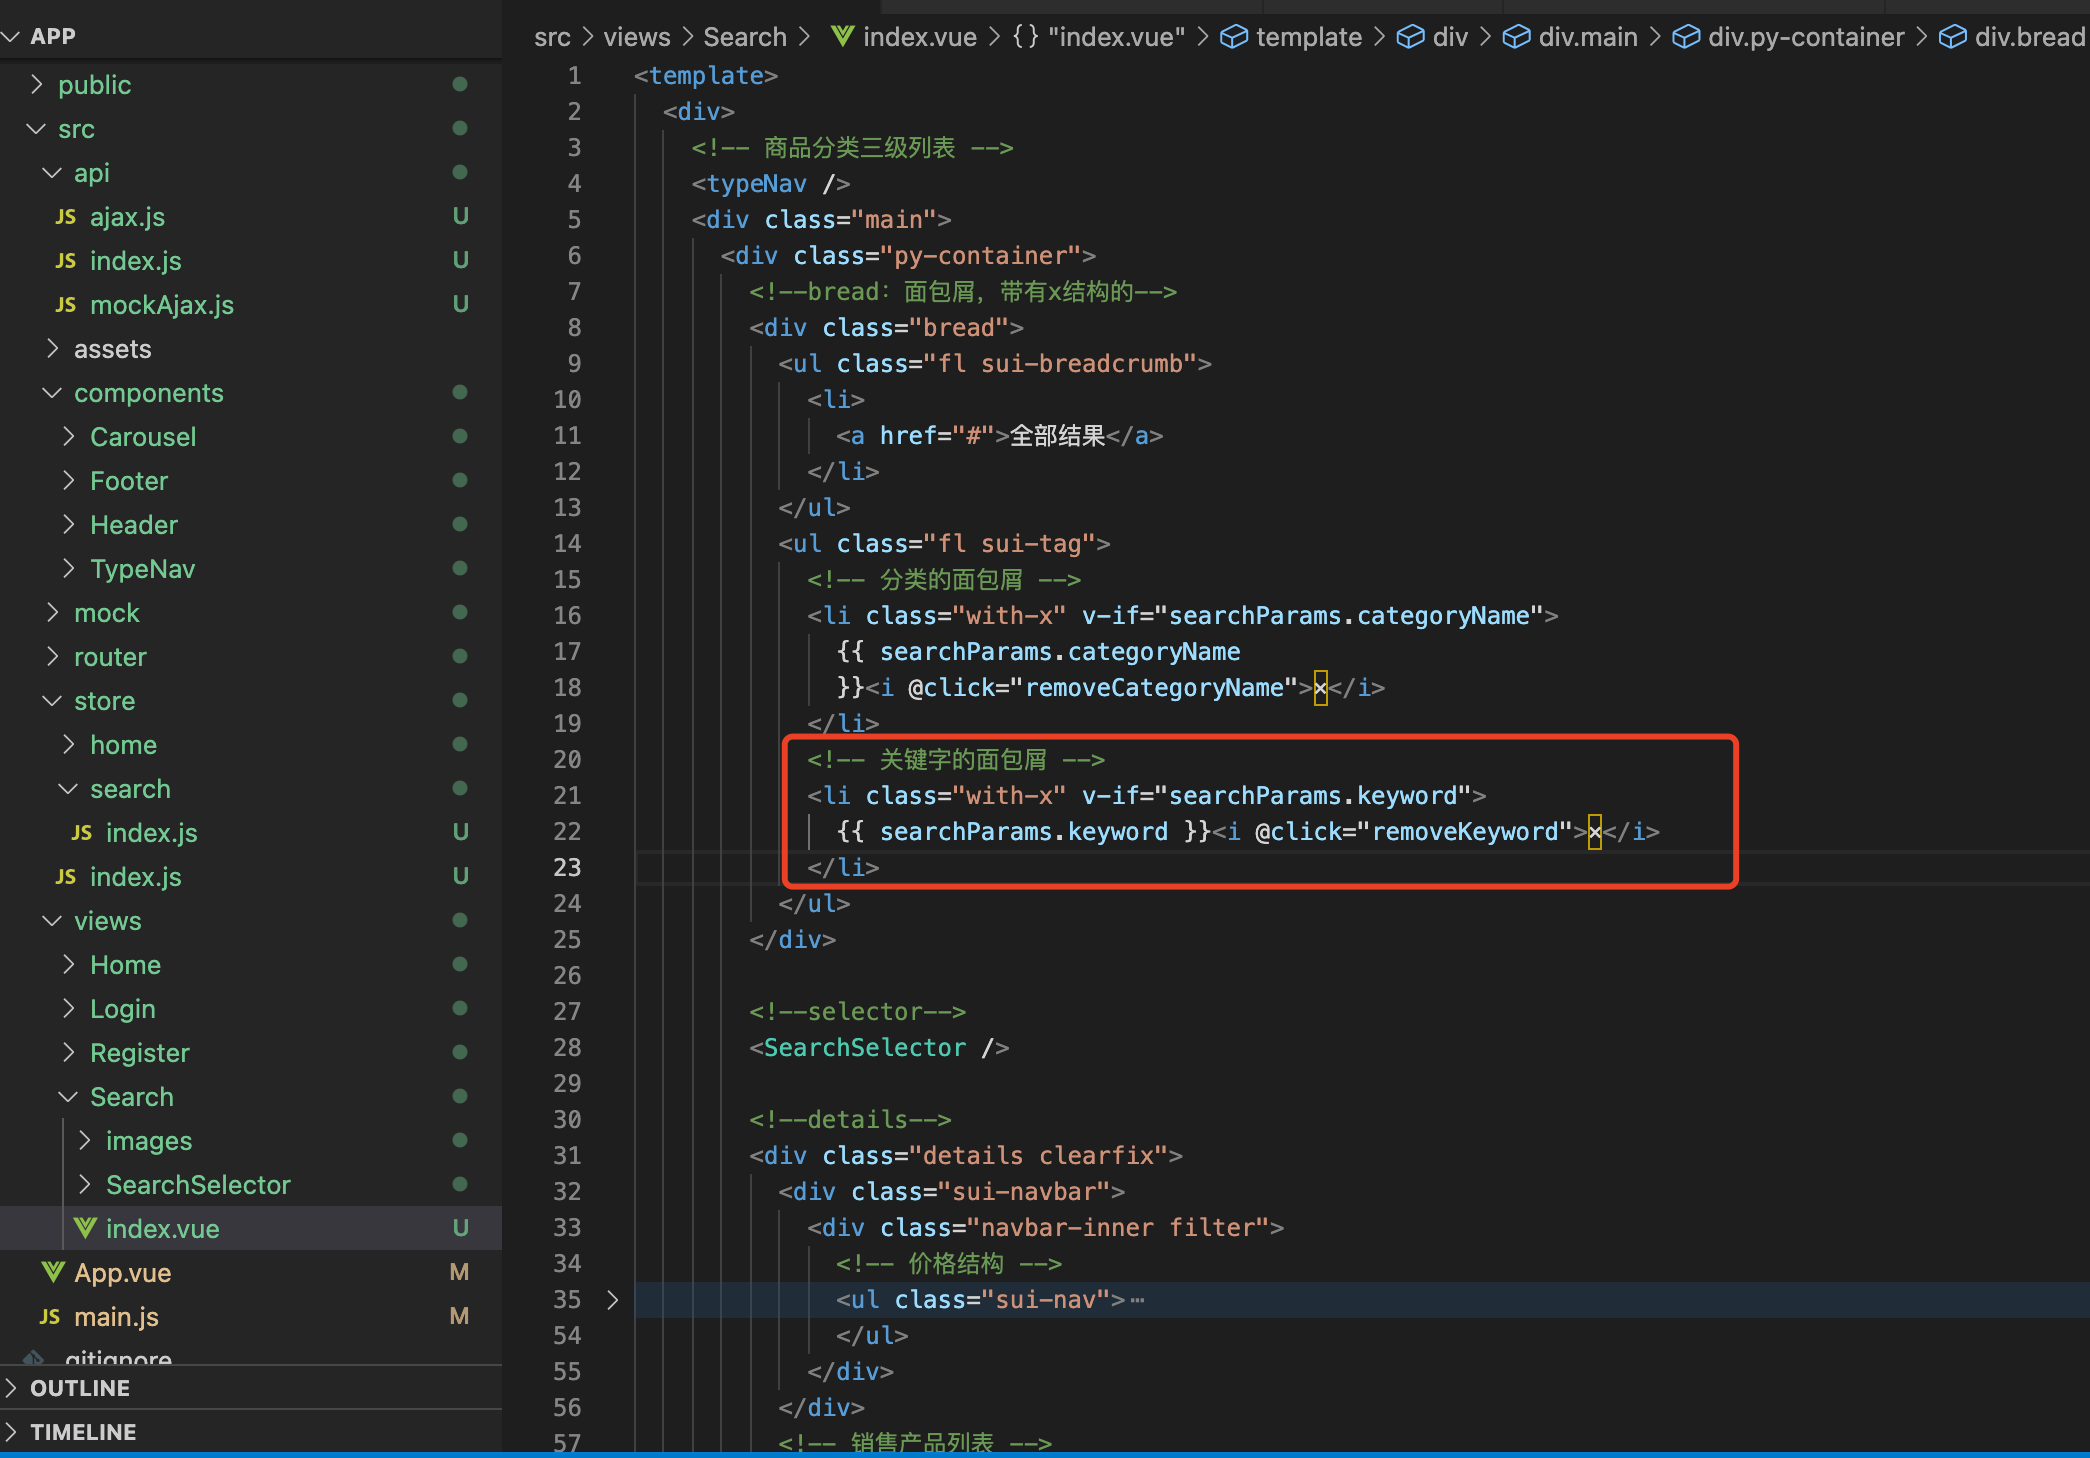The width and height of the screenshot is (2090, 1458).
Task: Unfold collapsed code at line 35
Action: (x=612, y=1300)
